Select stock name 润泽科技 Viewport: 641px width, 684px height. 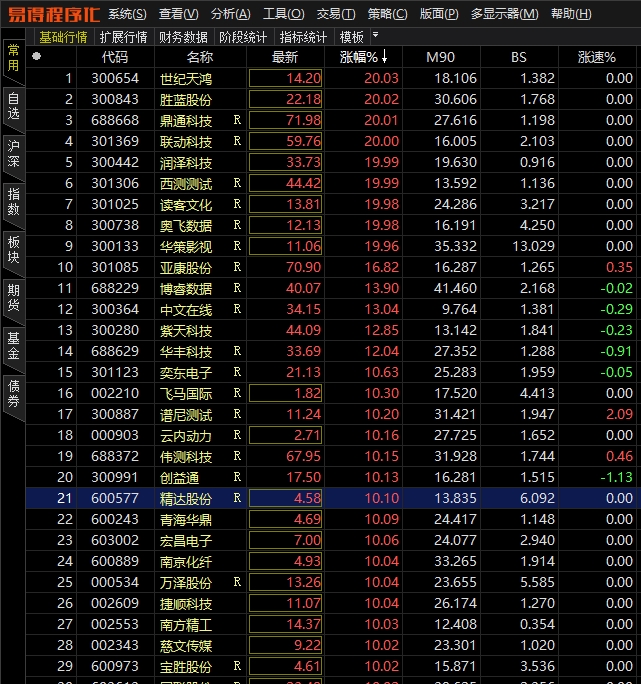click(x=186, y=163)
